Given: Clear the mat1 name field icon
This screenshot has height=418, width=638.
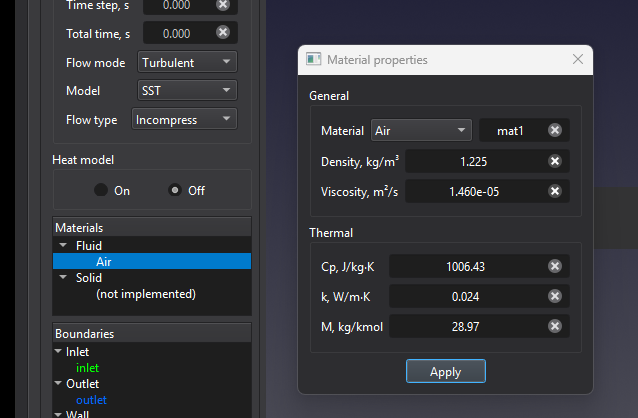Looking at the screenshot, I should click(x=554, y=131).
